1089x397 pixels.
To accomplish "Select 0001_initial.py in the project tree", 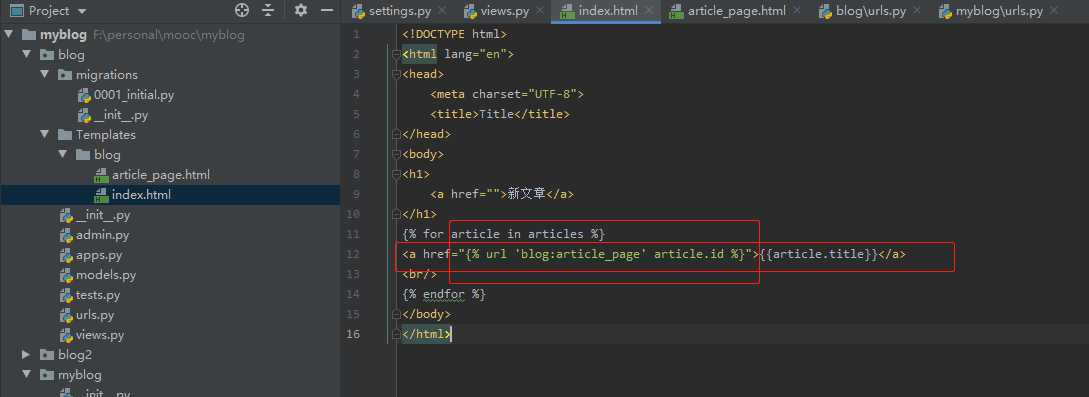I will point(133,95).
